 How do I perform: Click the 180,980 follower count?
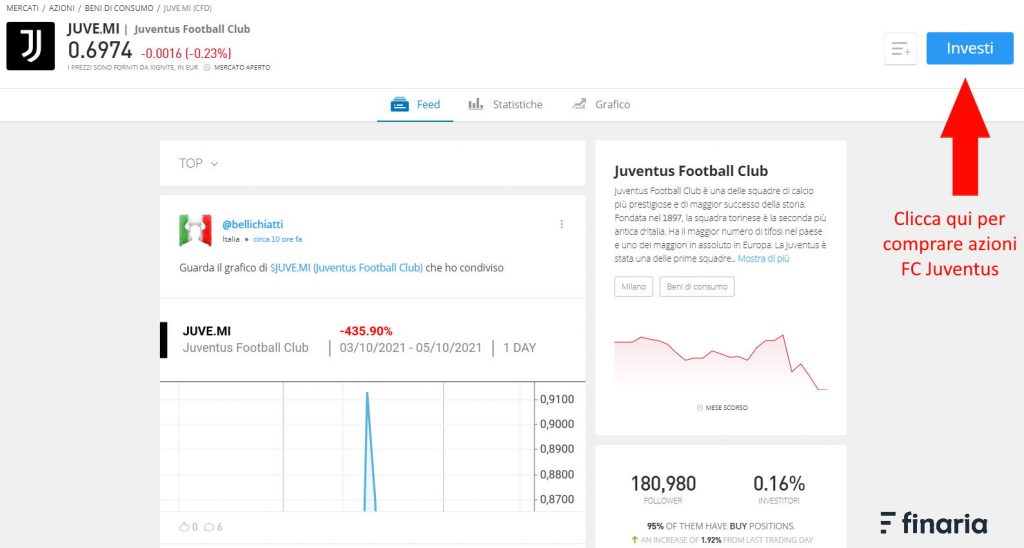coord(663,484)
